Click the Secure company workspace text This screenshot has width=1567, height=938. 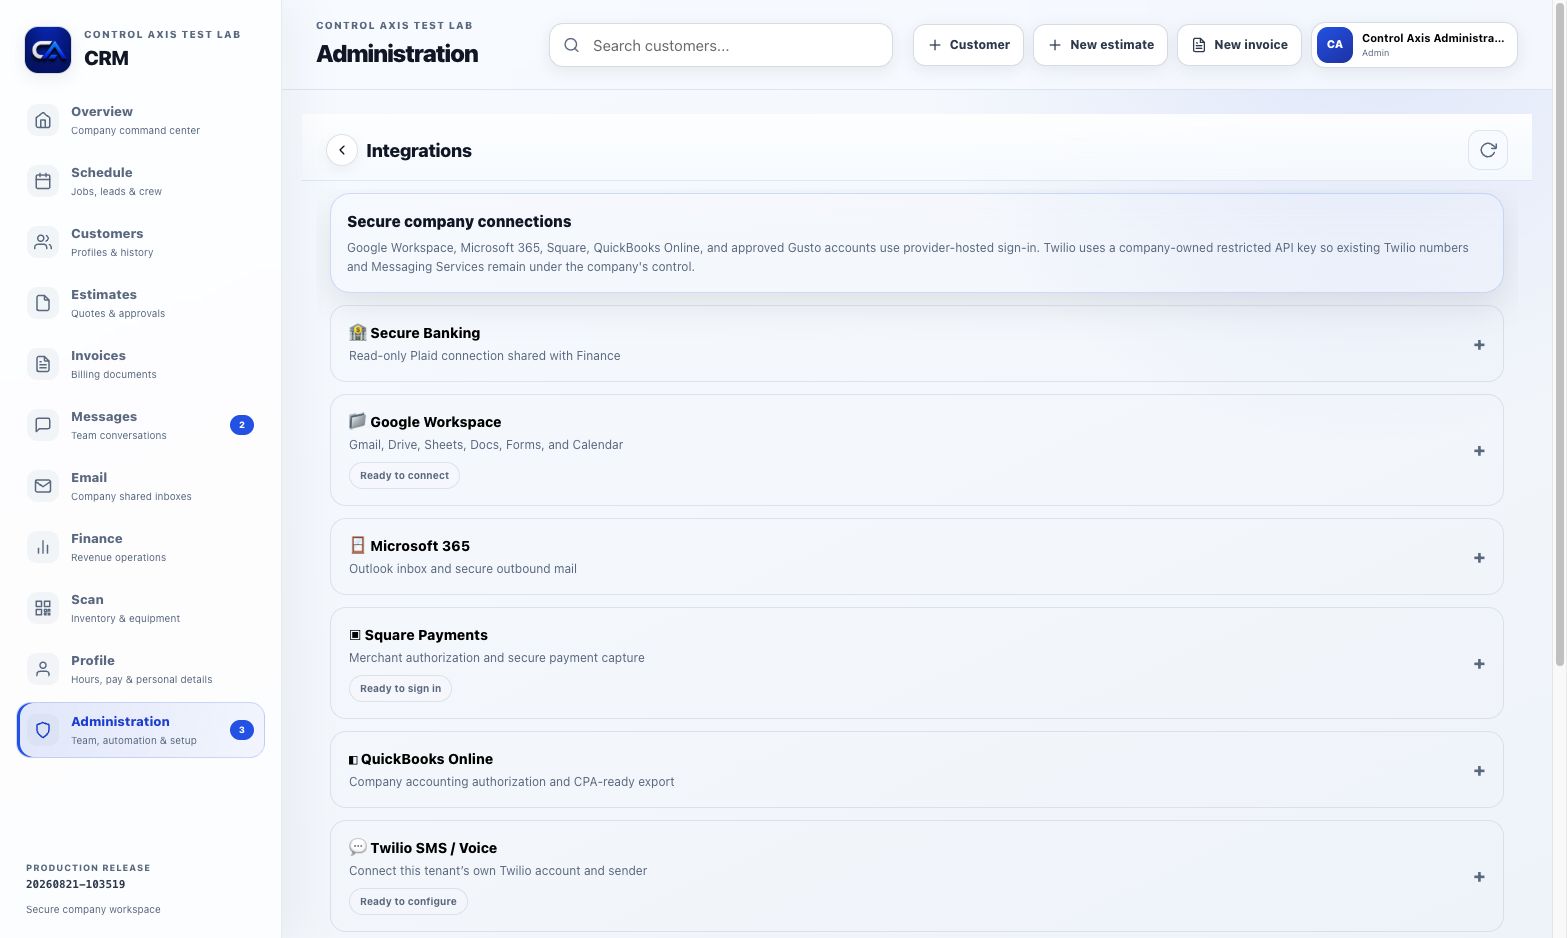[93, 910]
